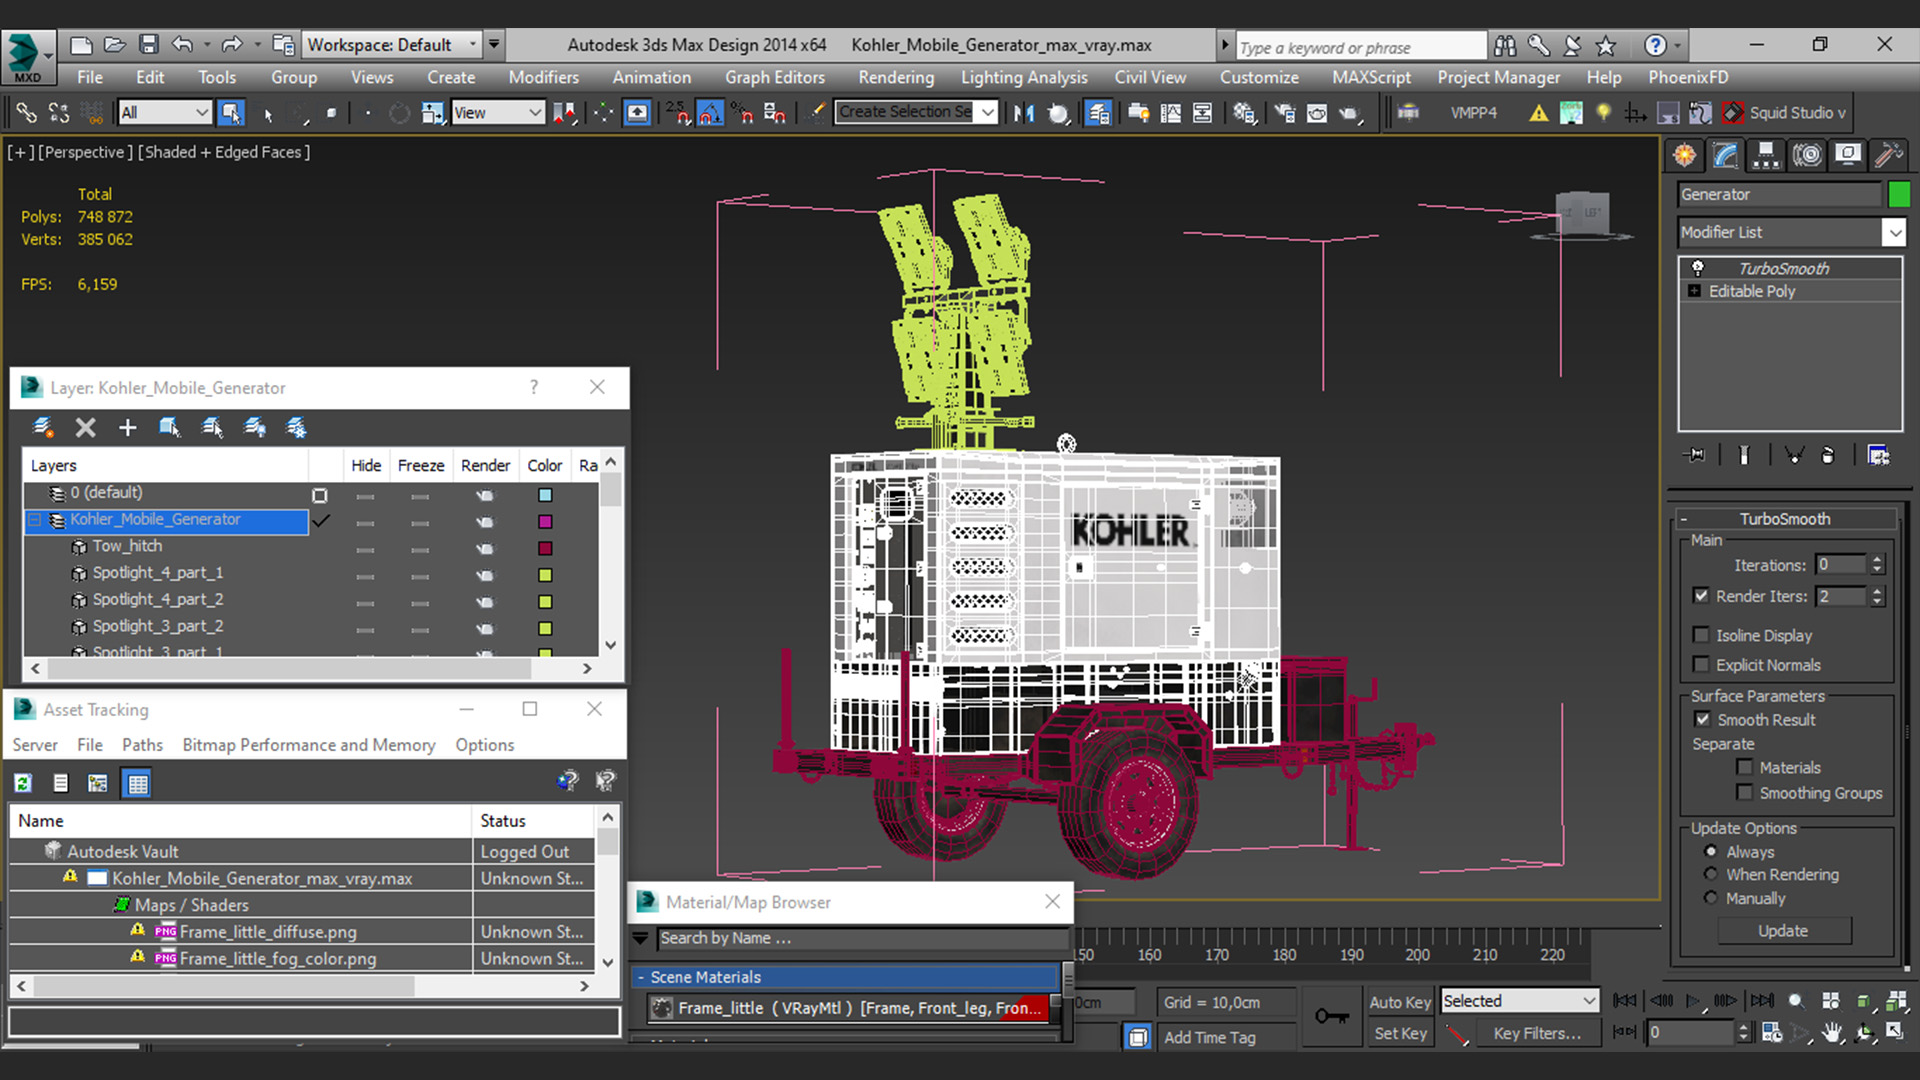
Task: Open the Workspace: Default dropdown
Action: pyautogui.click(x=391, y=45)
